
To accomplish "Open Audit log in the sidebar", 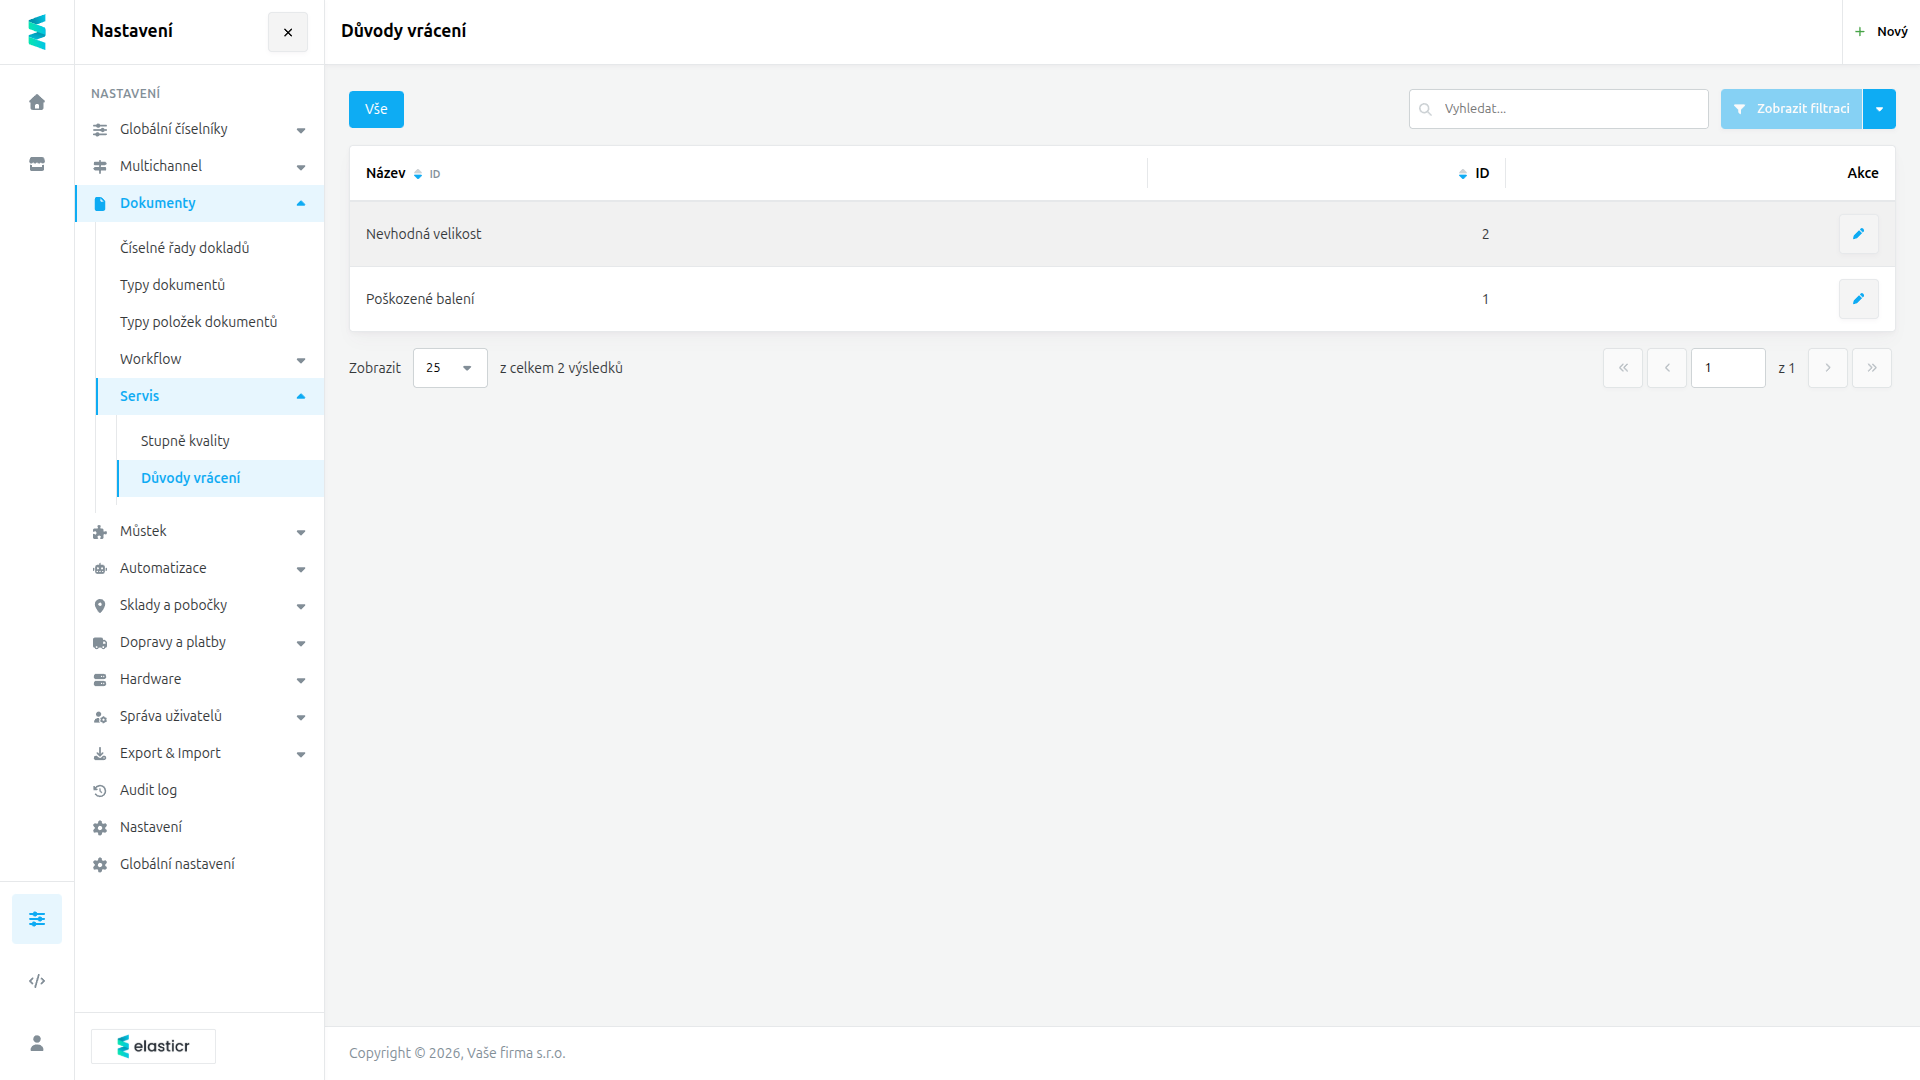I will (148, 790).
